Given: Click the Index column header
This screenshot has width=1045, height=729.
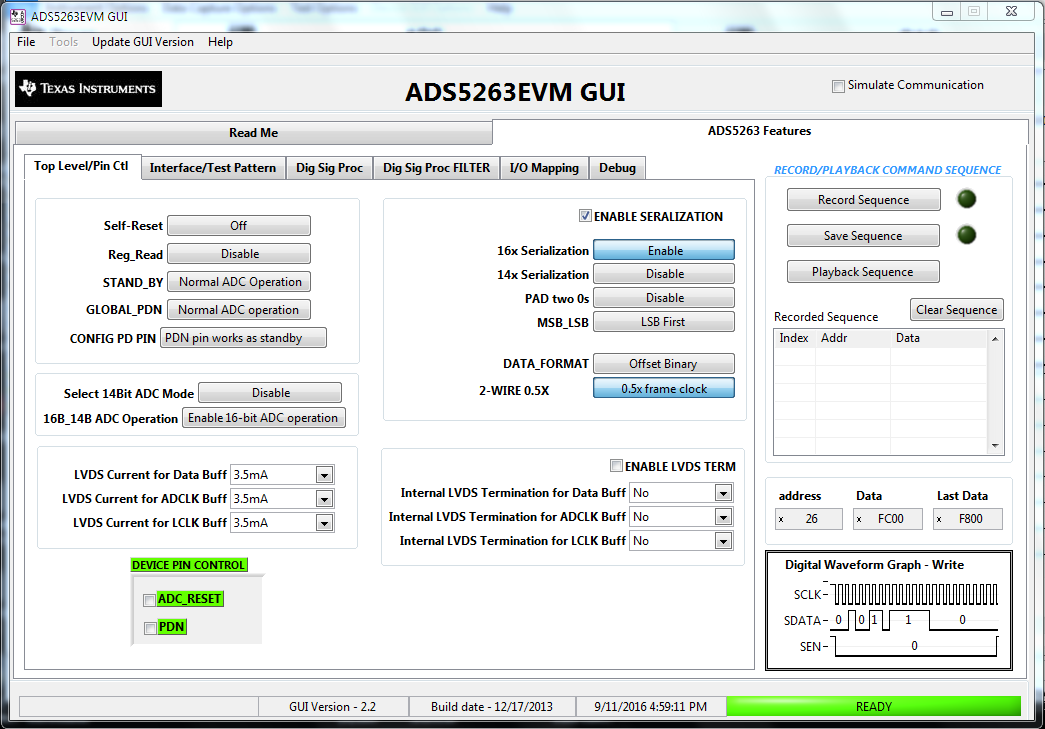Looking at the screenshot, I should tap(794, 339).
